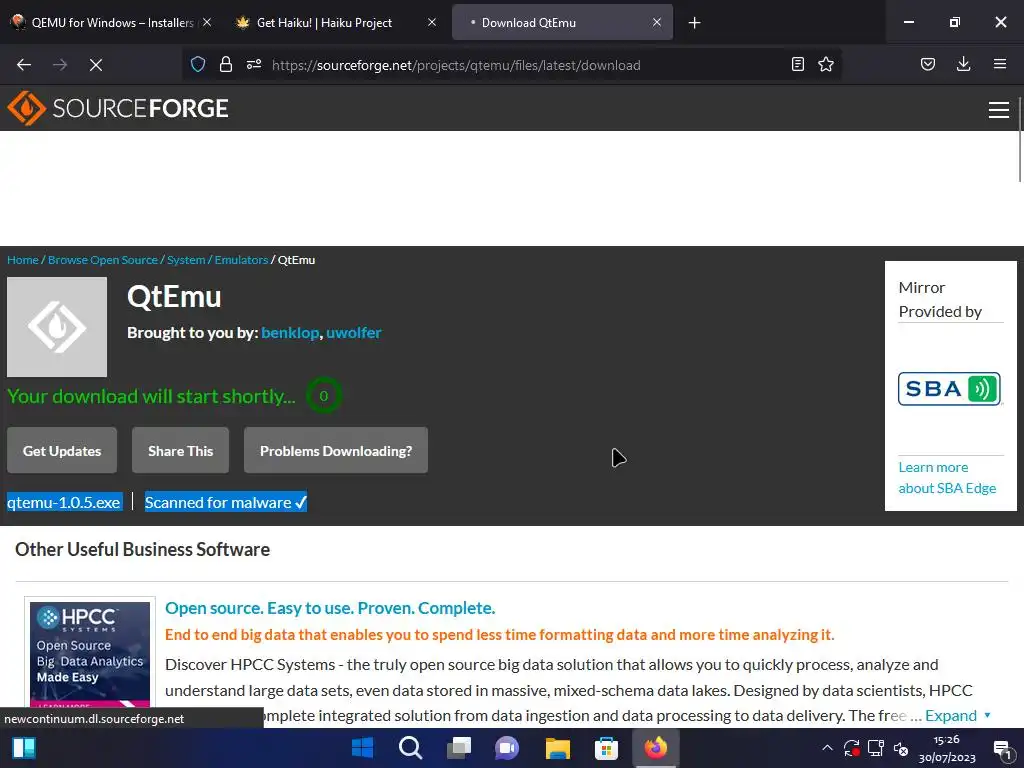Click the network tray icon
1024x768 pixels.
(x=876, y=748)
